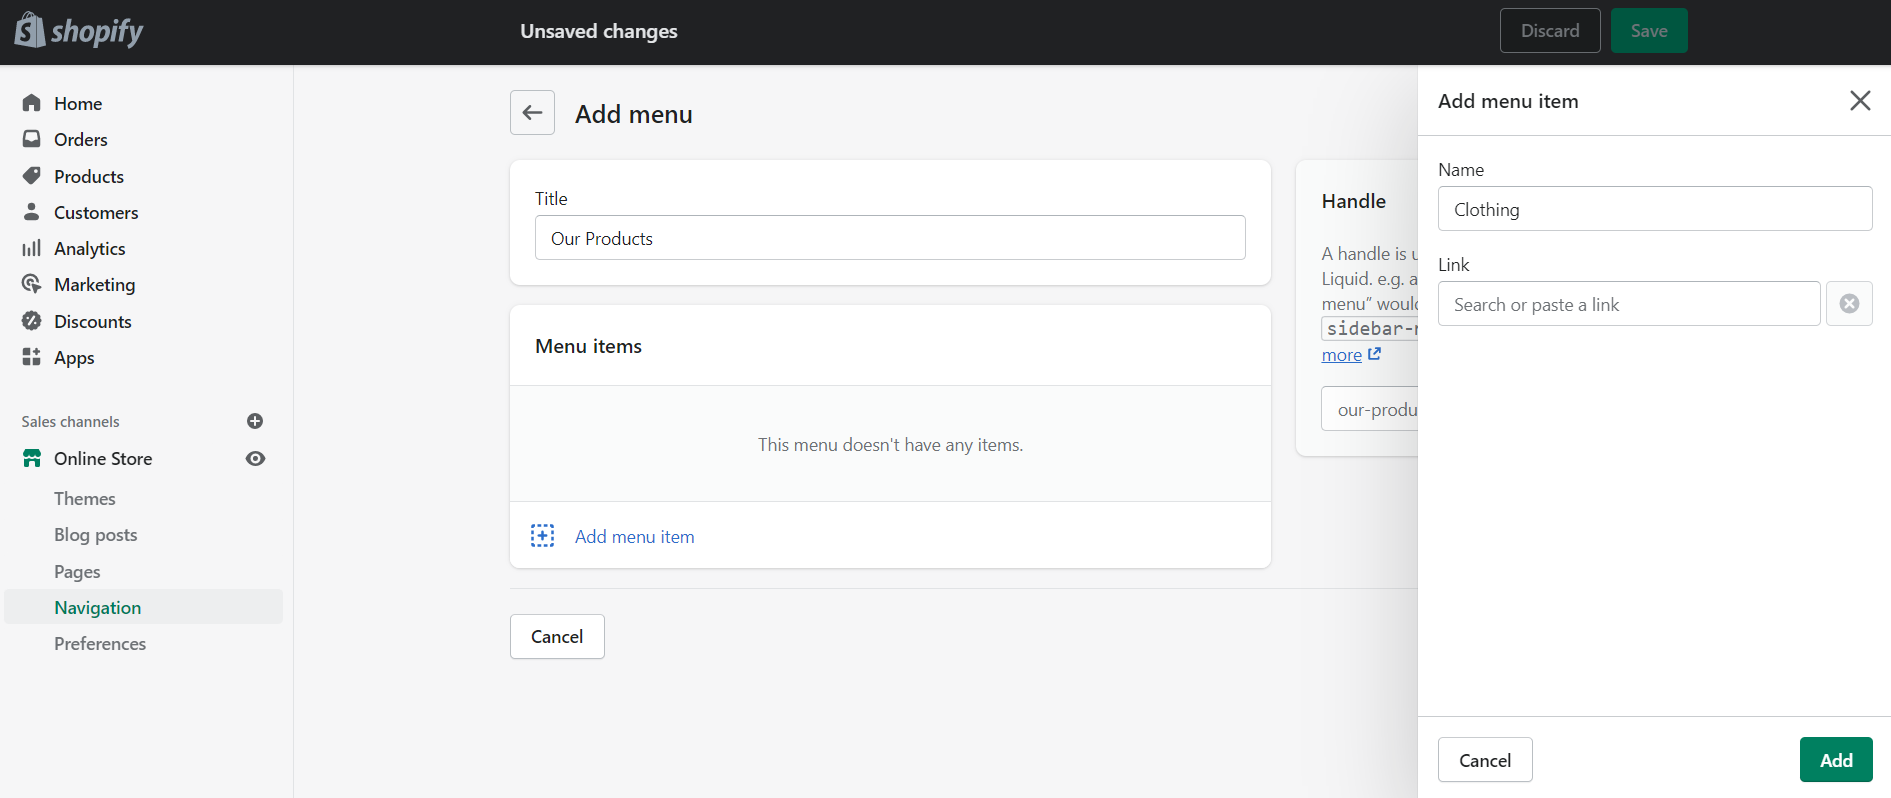
Task: Confirm with the green Add button
Action: pyautogui.click(x=1836, y=759)
